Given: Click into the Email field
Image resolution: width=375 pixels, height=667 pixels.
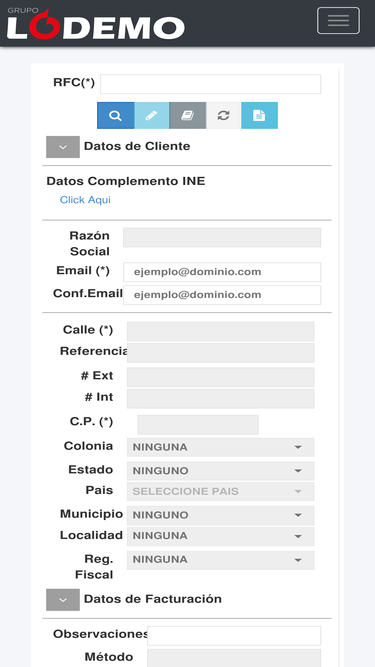Looking at the screenshot, I should 222,272.
